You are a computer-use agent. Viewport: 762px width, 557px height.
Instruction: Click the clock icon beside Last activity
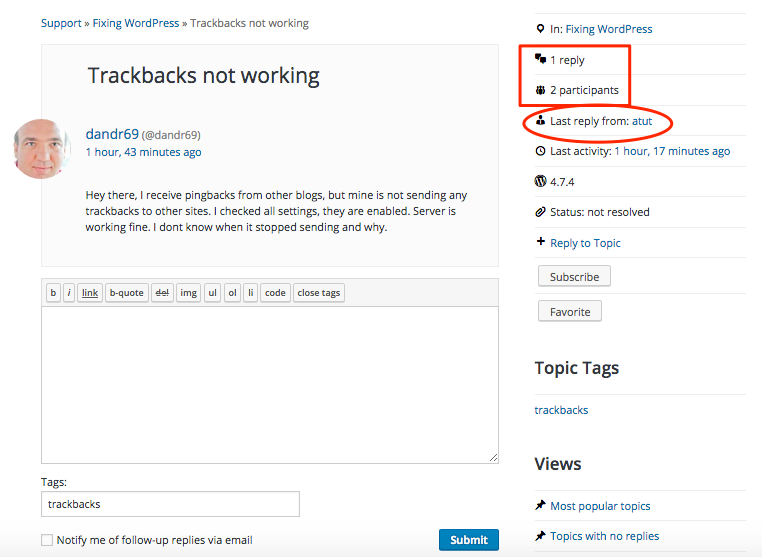(x=540, y=151)
